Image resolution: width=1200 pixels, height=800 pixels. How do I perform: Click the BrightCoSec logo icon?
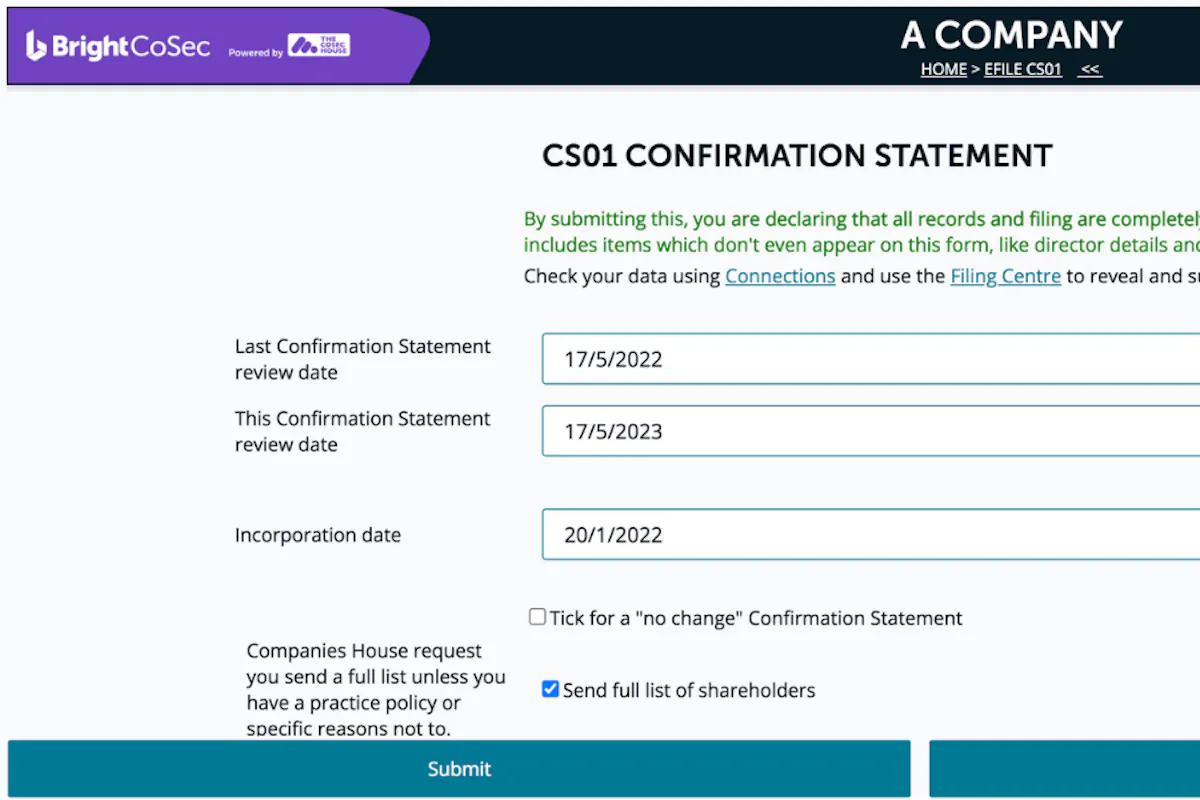36,46
